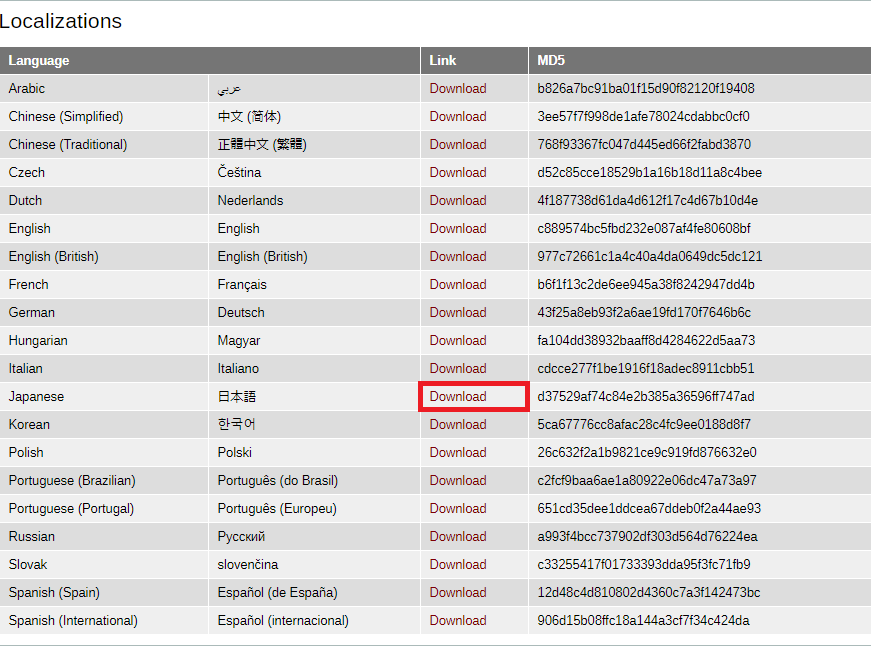Click the Arabic Download link

(458, 88)
